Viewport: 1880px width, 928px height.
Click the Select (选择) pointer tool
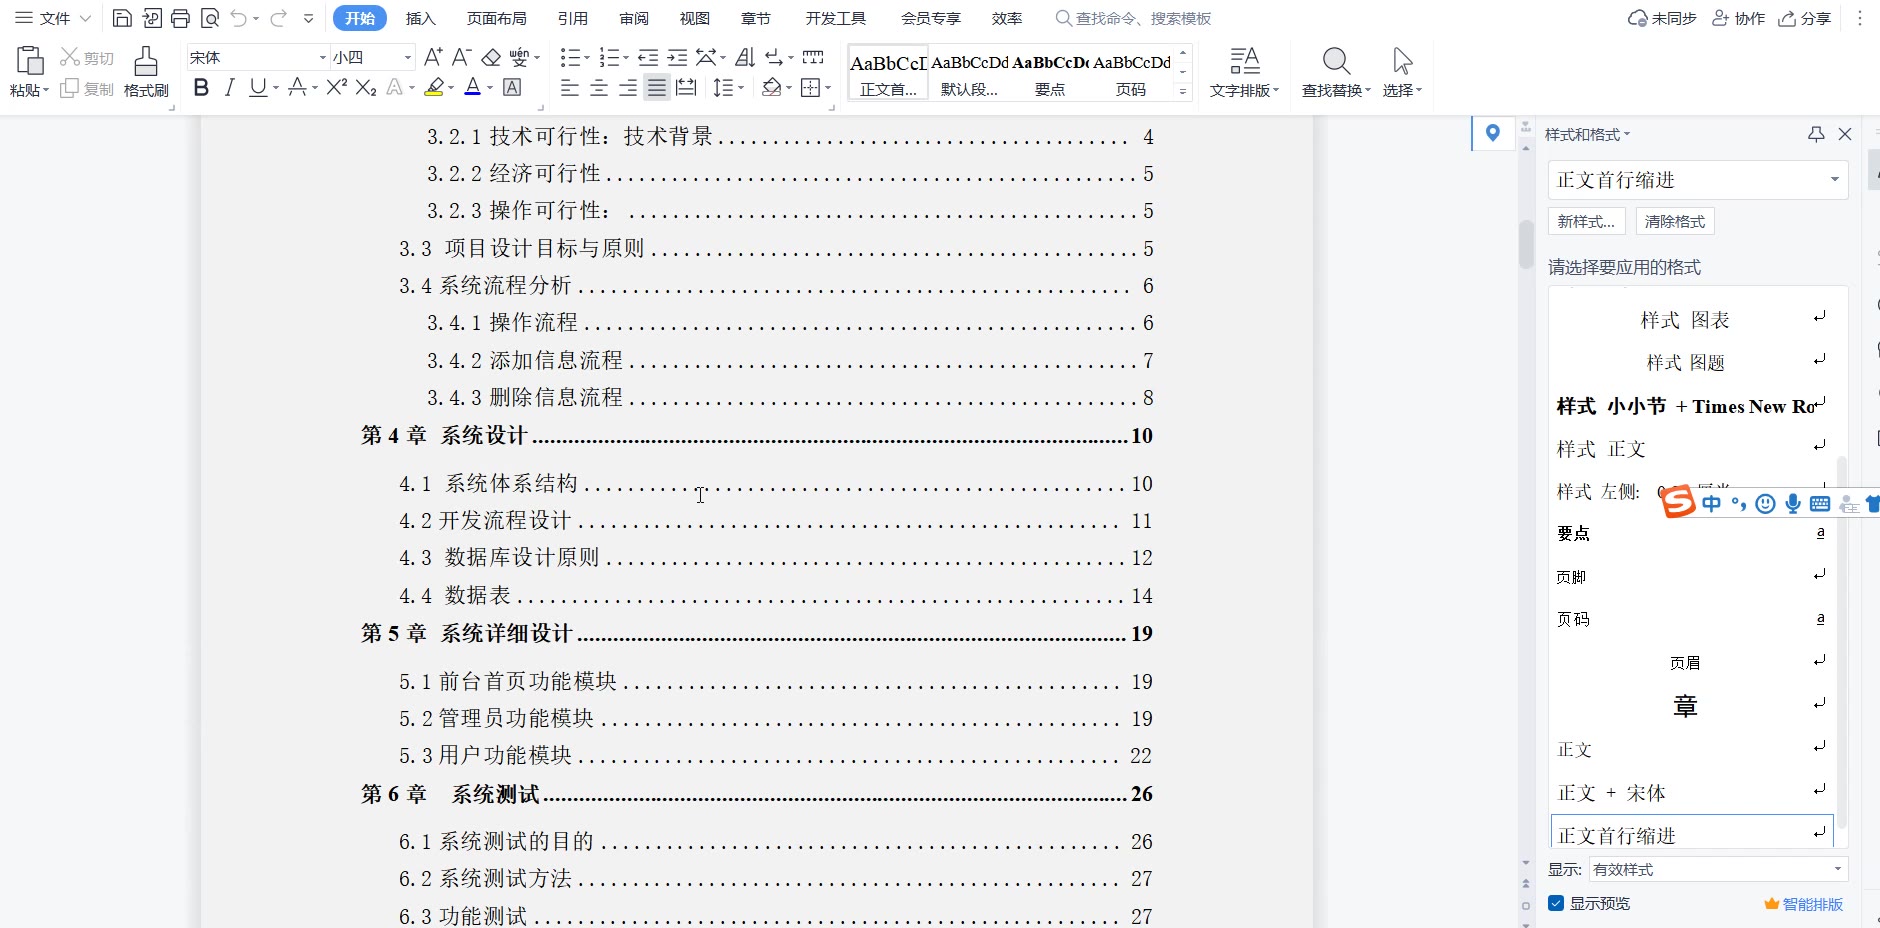coord(1402,72)
